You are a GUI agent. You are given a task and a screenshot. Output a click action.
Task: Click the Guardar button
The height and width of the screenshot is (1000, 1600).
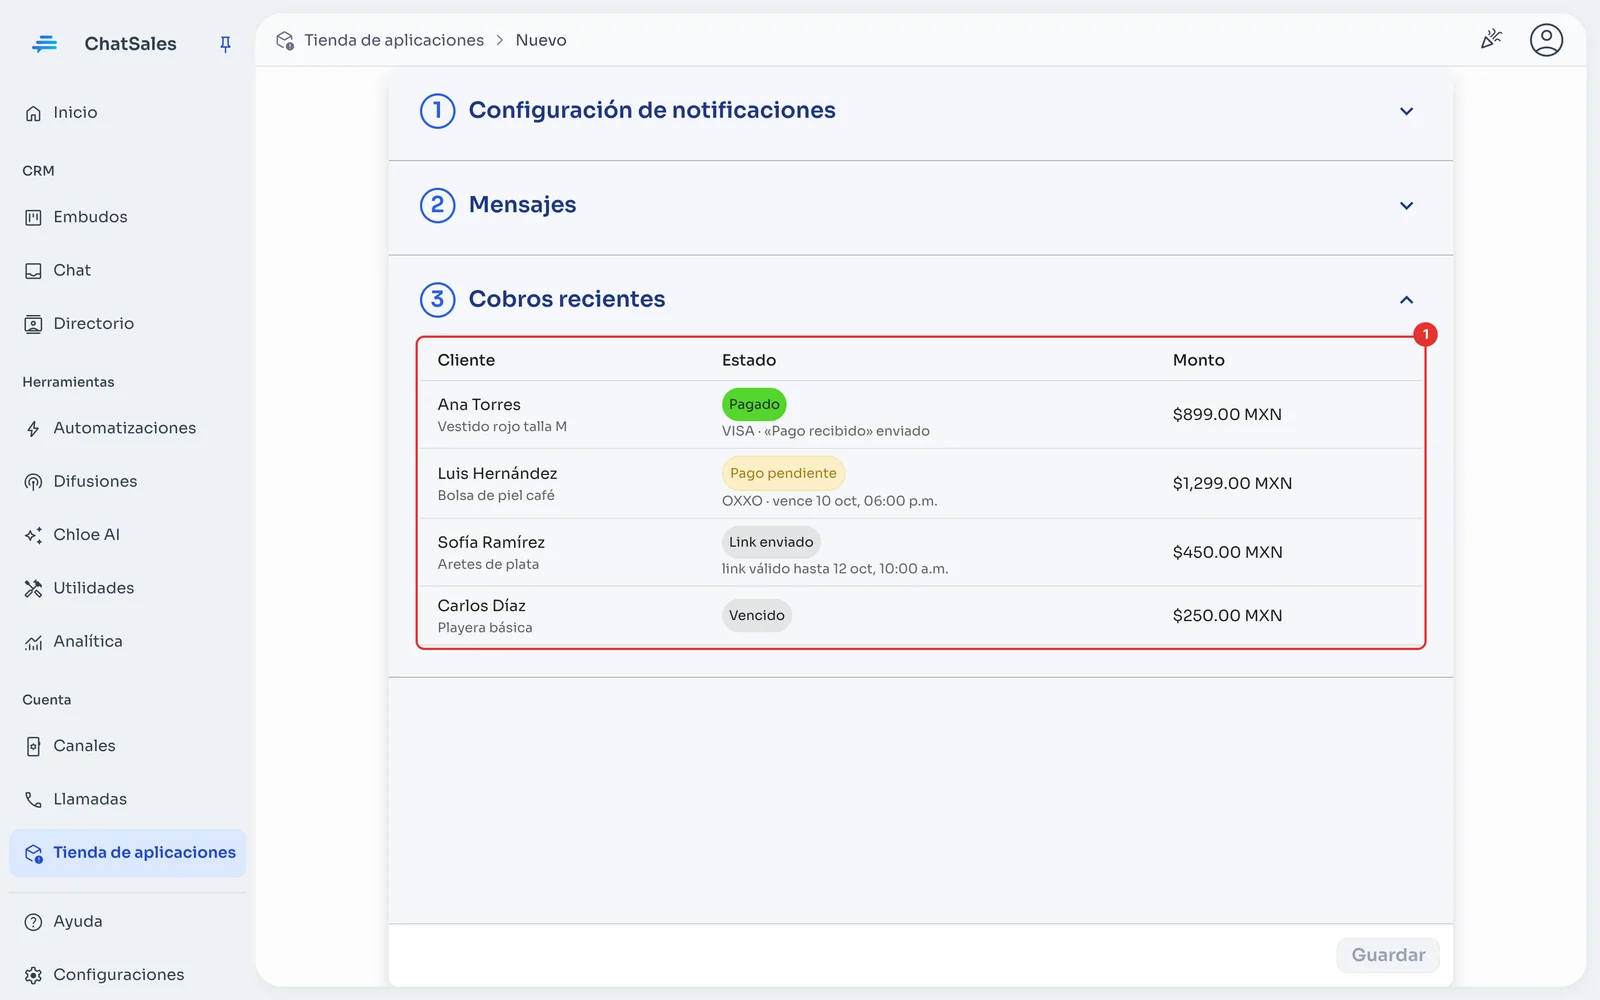point(1388,955)
